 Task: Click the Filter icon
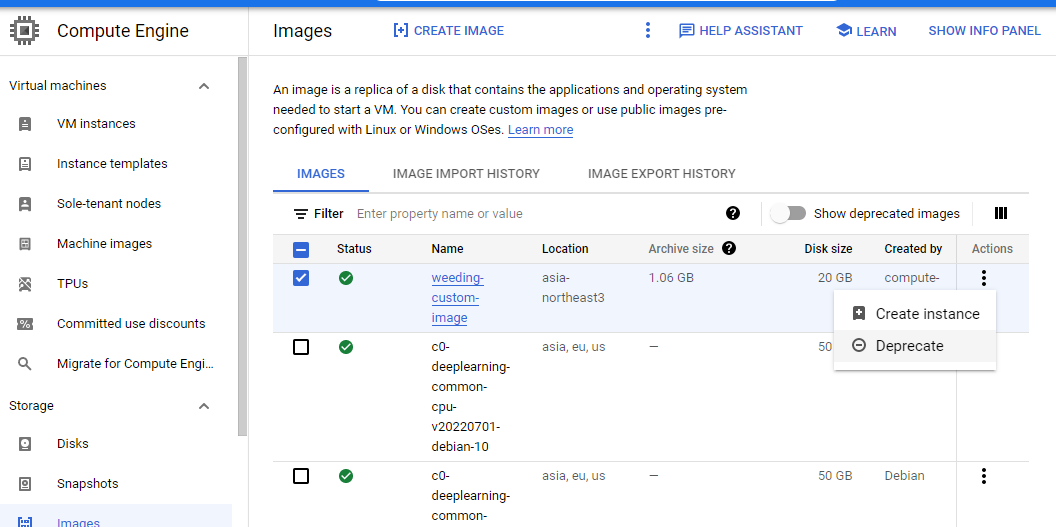(x=300, y=214)
